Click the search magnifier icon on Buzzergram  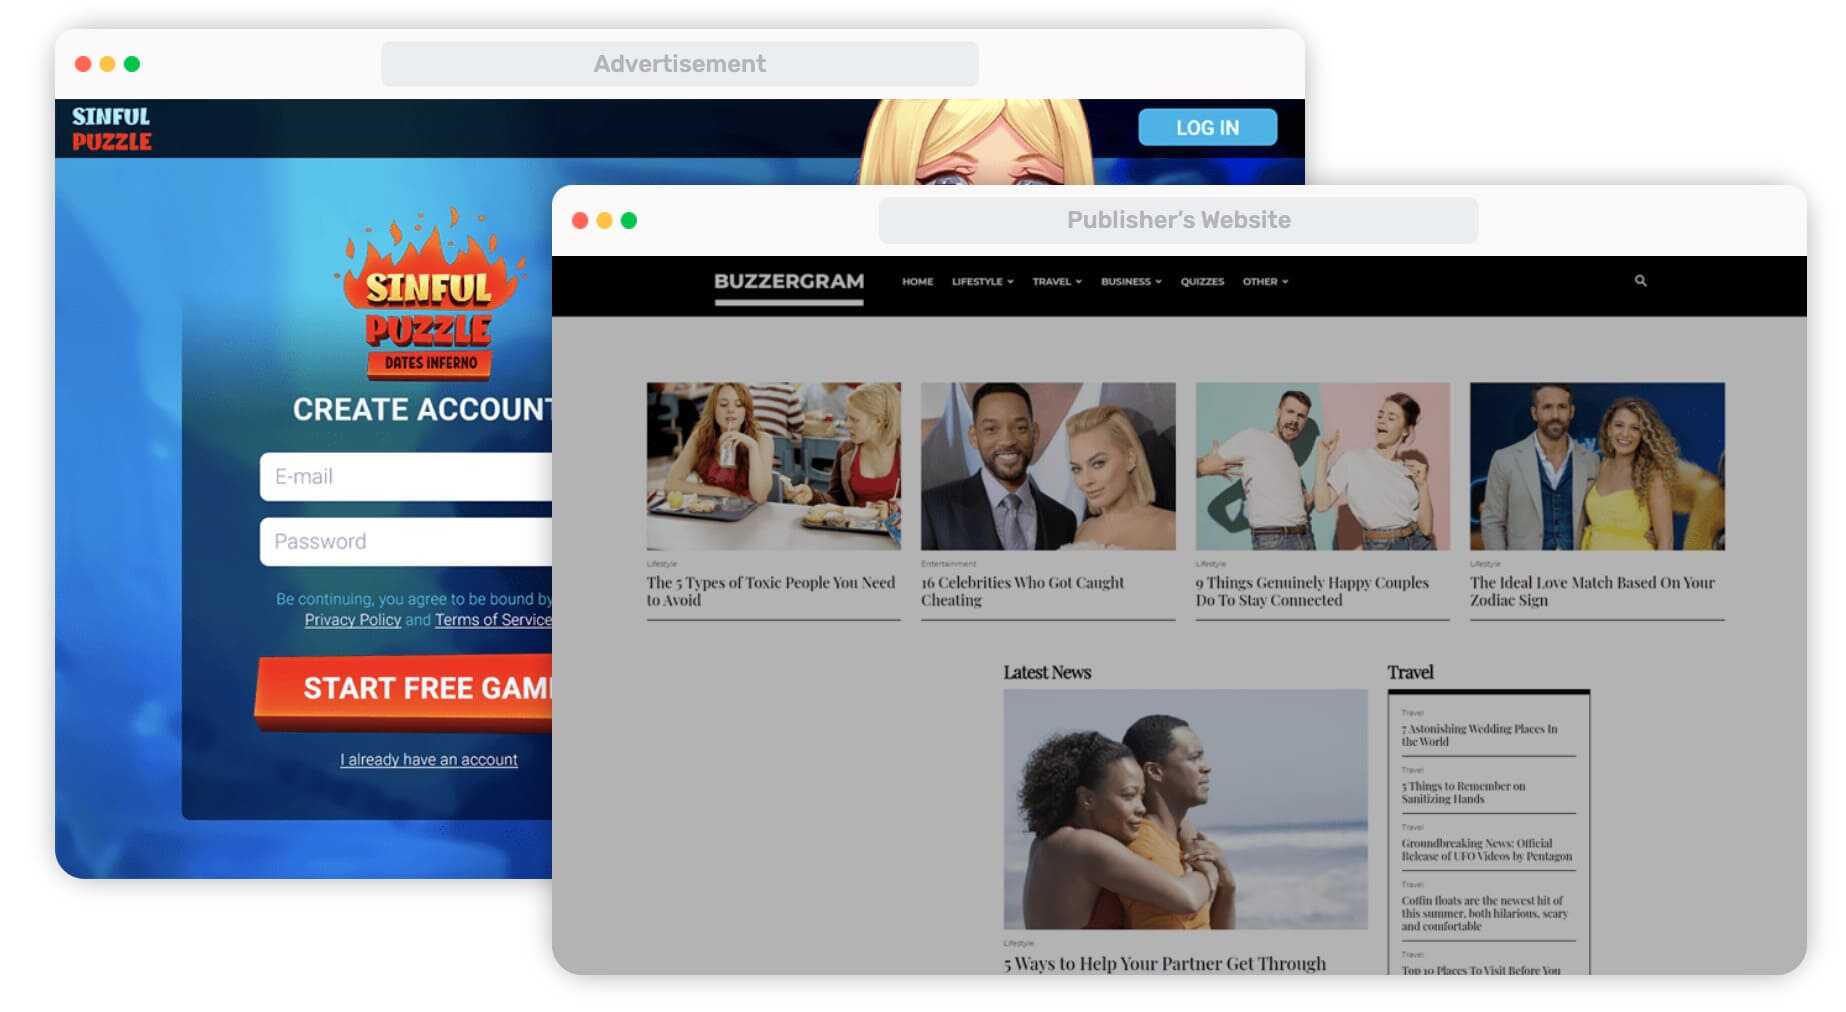coord(1640,281)
